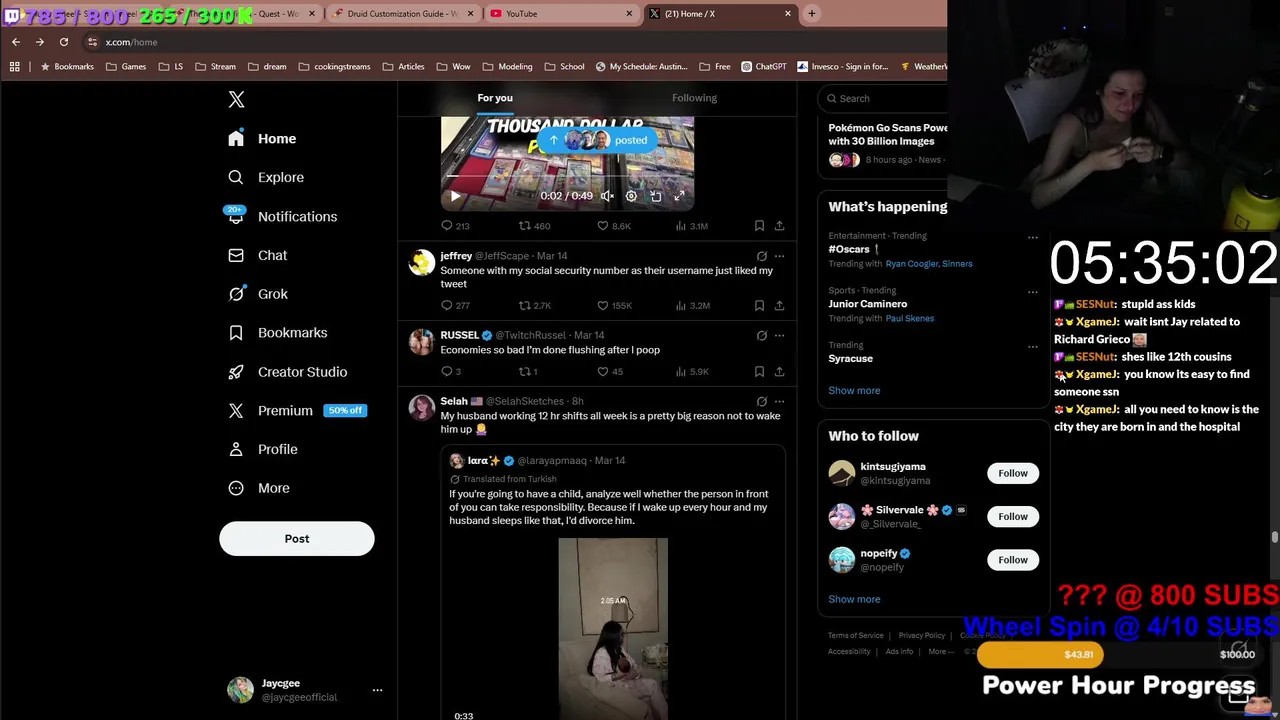Image resolution: width=1280 pixels, height=720 pixels.
Task: Open more options on jeffrey's post
Action: [x=779, y=256]
